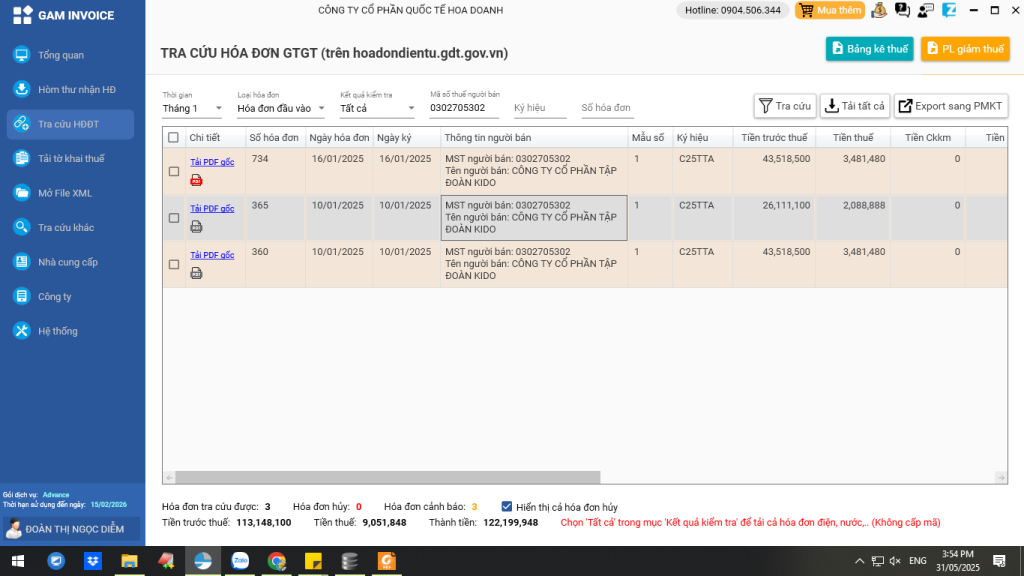Viewport: 1024px width, 576px height.
Task: Open Tải tờ khai thuế in sidebar
Action: point(71,159)
